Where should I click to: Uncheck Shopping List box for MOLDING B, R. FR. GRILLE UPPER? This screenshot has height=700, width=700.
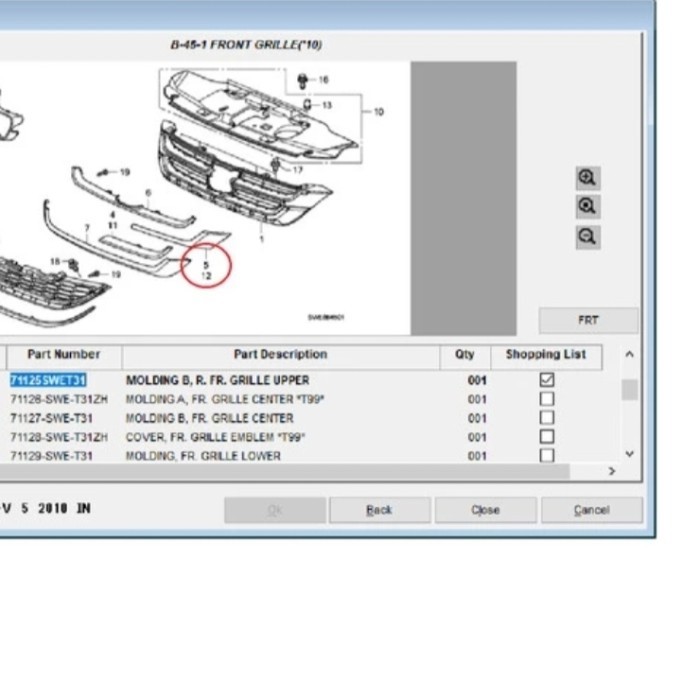(547, 380)
